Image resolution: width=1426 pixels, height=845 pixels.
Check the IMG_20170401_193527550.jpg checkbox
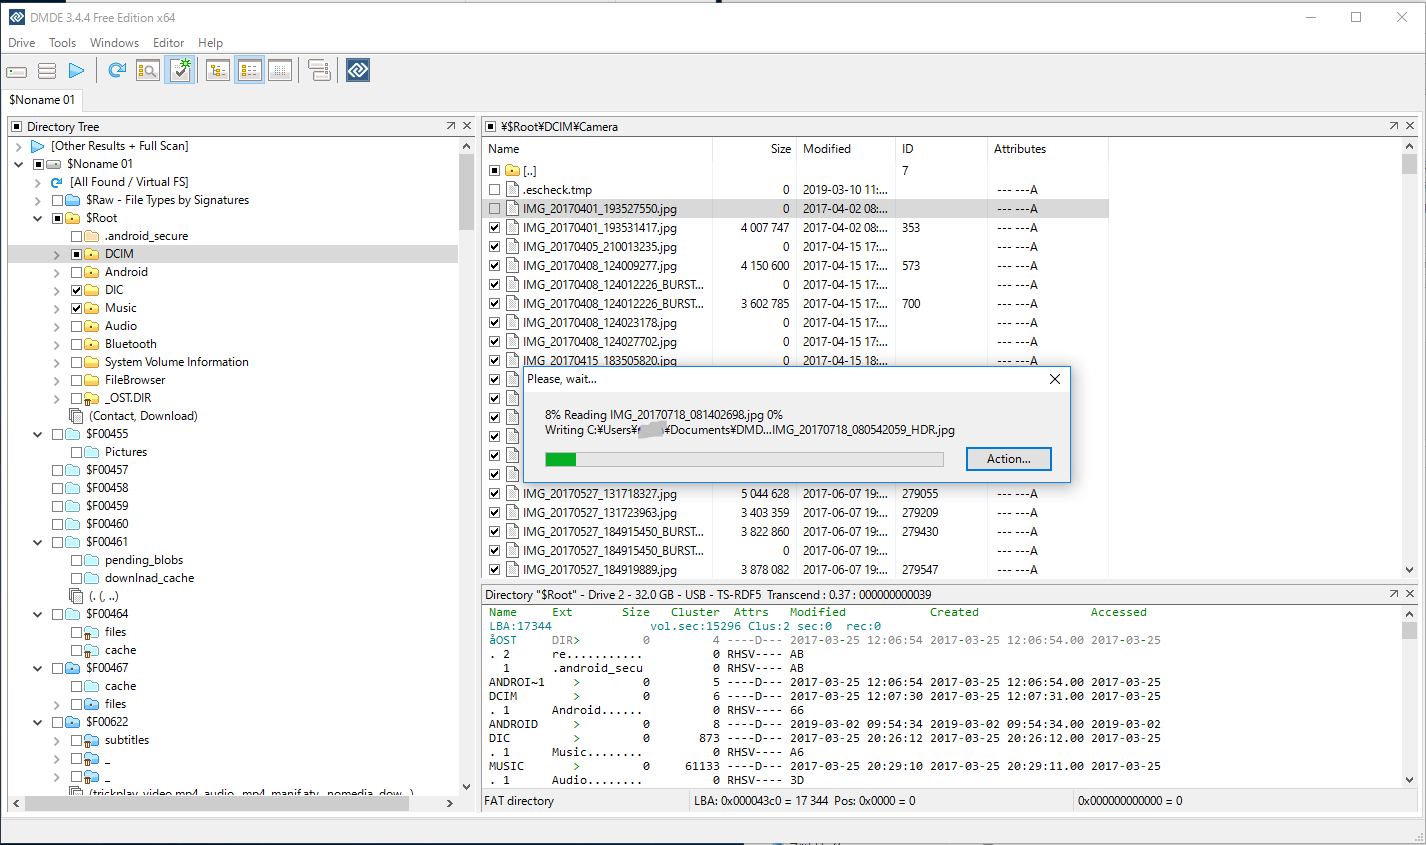(x=494, y=209)
